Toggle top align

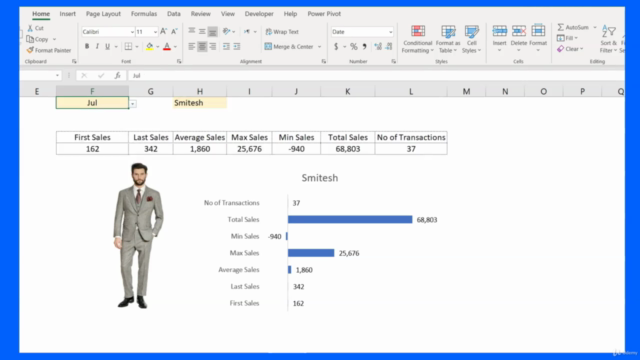pos(191,31)
